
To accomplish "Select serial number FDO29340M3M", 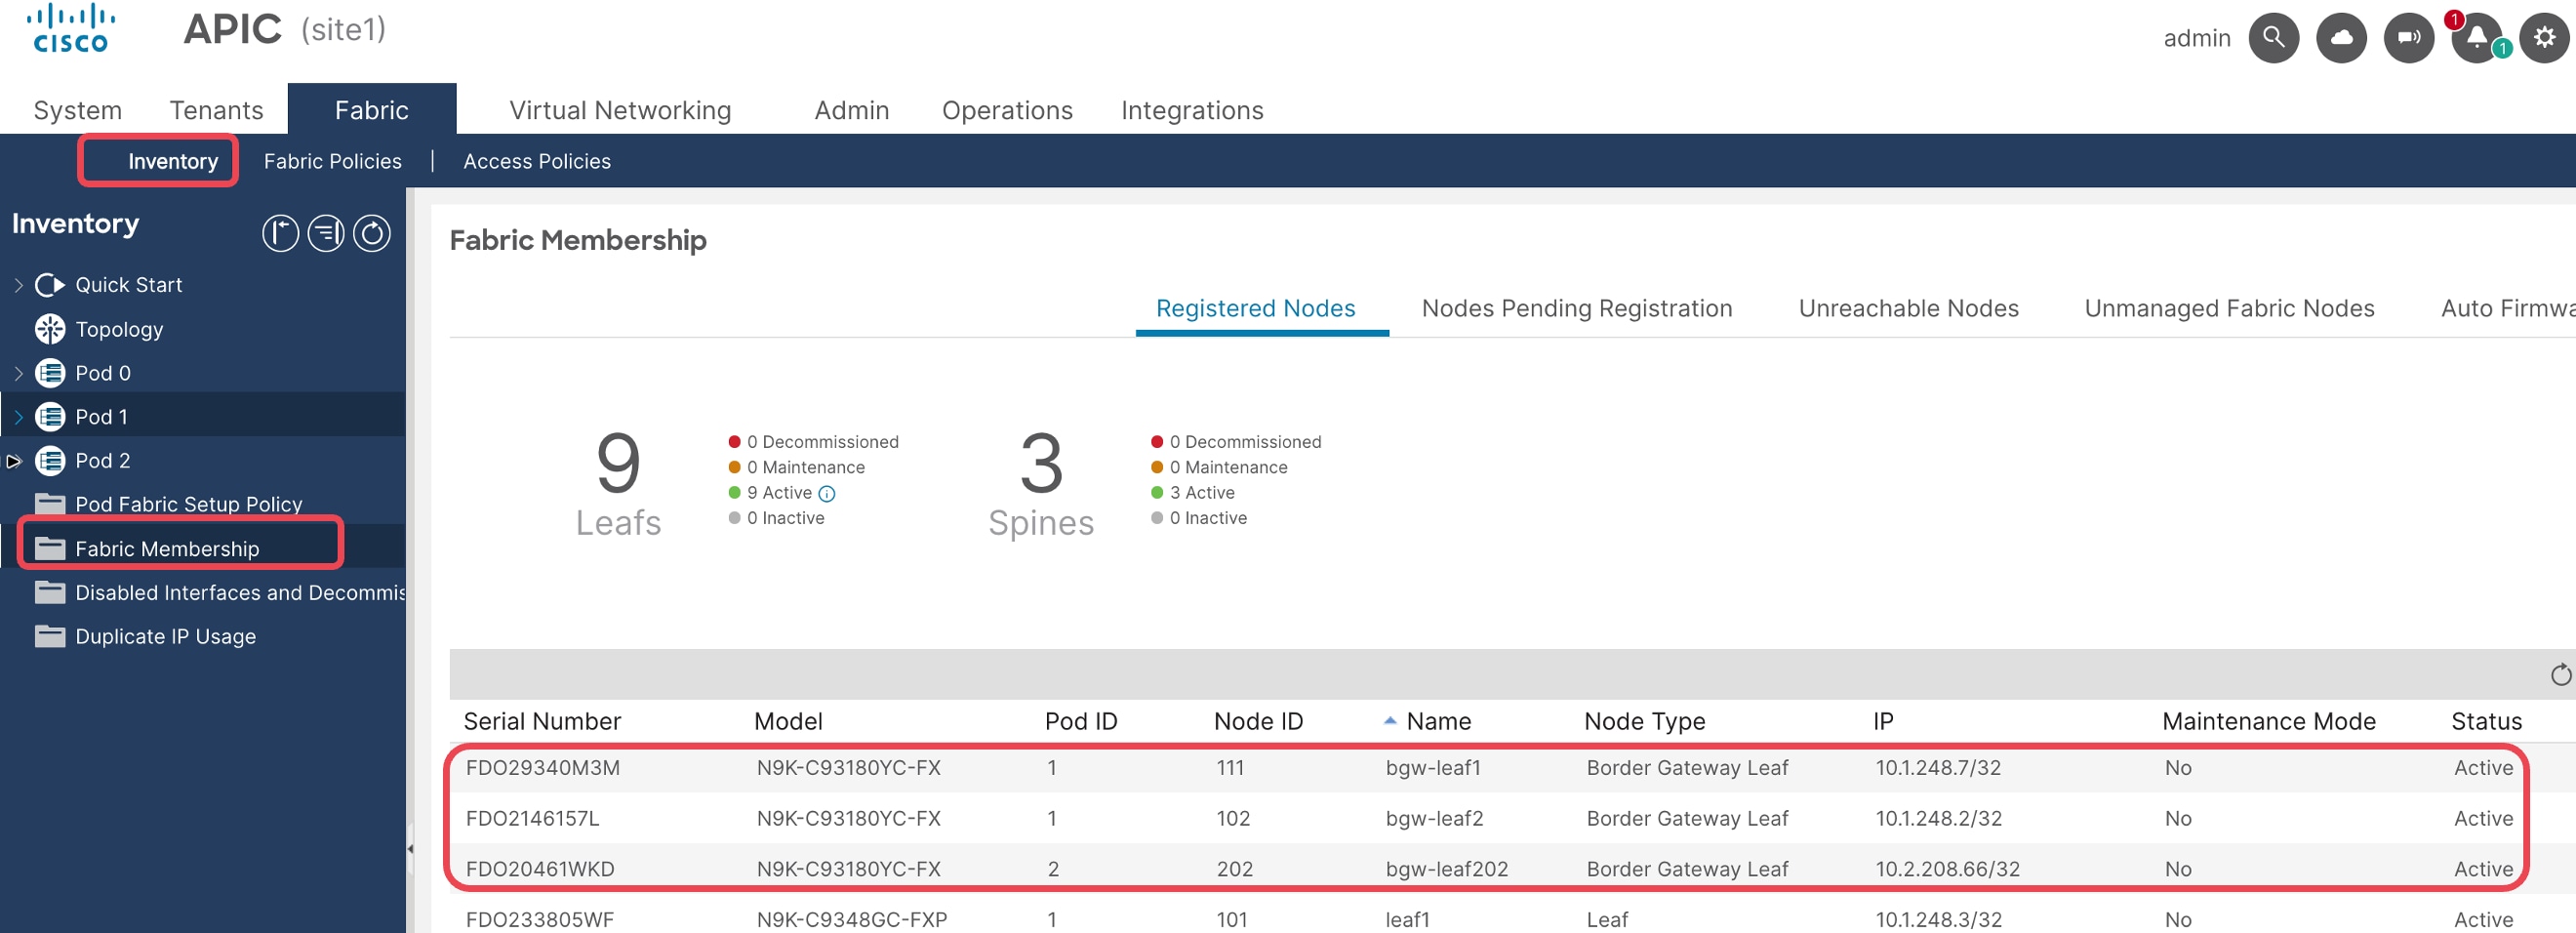I will [543, 767].
